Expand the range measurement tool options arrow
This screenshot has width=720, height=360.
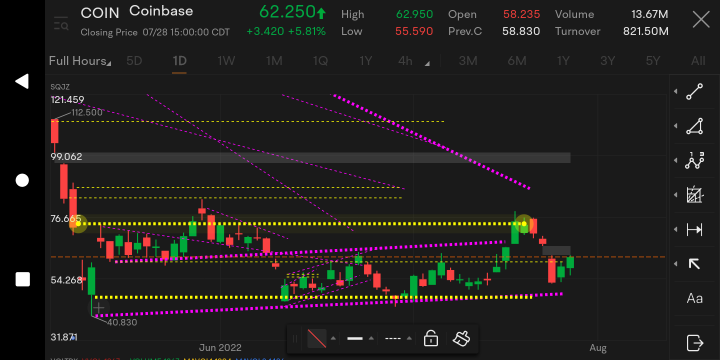pos(675,230)
